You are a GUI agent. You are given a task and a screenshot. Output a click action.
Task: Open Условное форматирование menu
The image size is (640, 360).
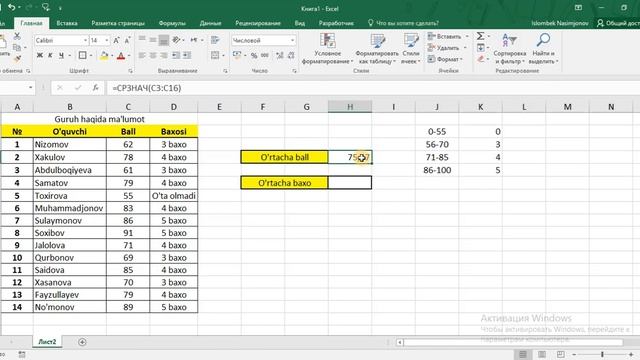pyautogui.click(x=328, y=49)
